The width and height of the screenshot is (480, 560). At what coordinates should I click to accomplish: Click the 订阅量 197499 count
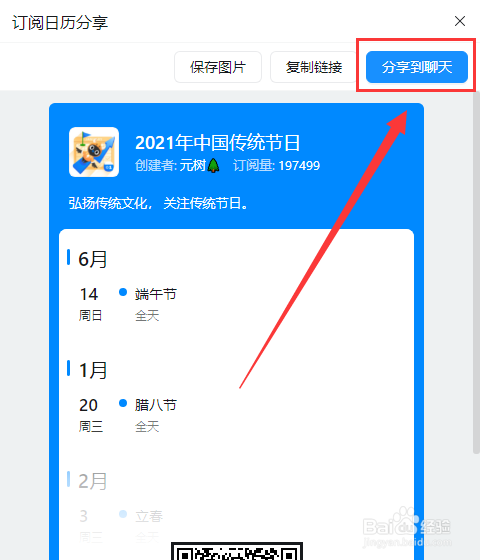pos(276,165)
